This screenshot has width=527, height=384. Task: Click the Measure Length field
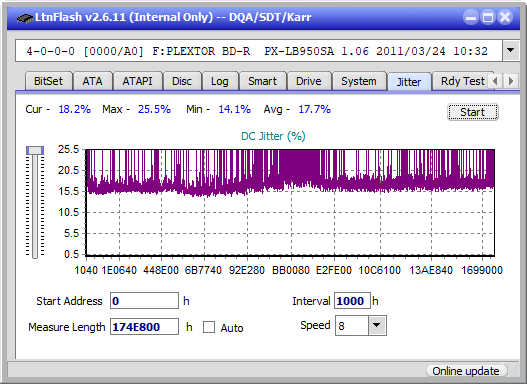(145, 327)
